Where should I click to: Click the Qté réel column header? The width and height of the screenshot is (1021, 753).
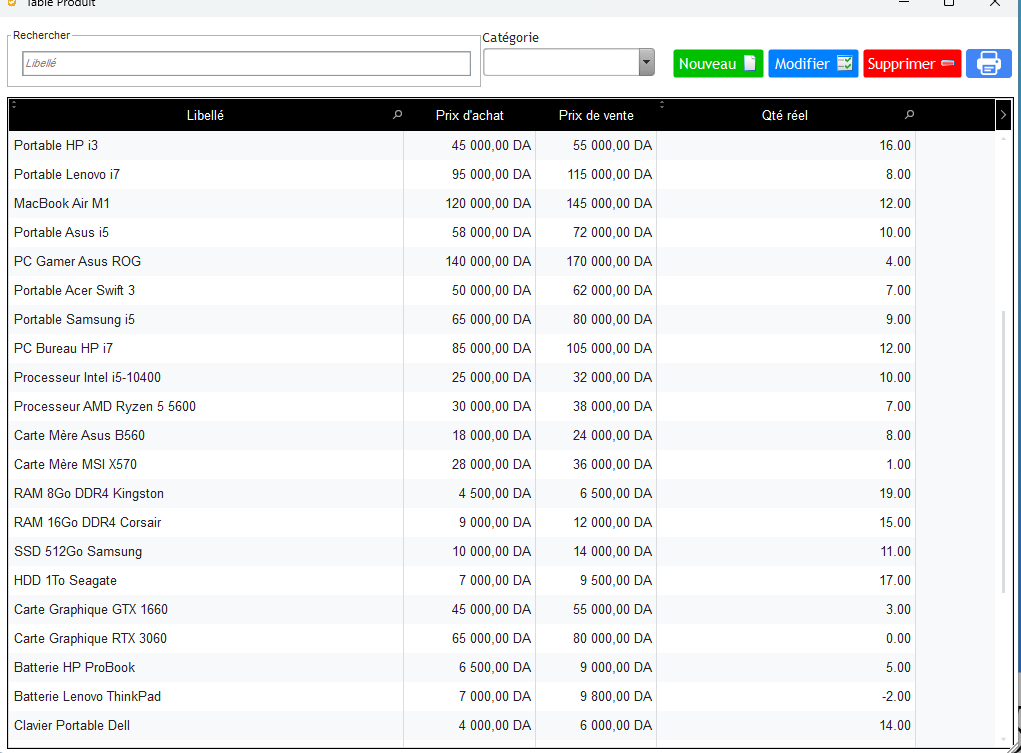[784, 115]
